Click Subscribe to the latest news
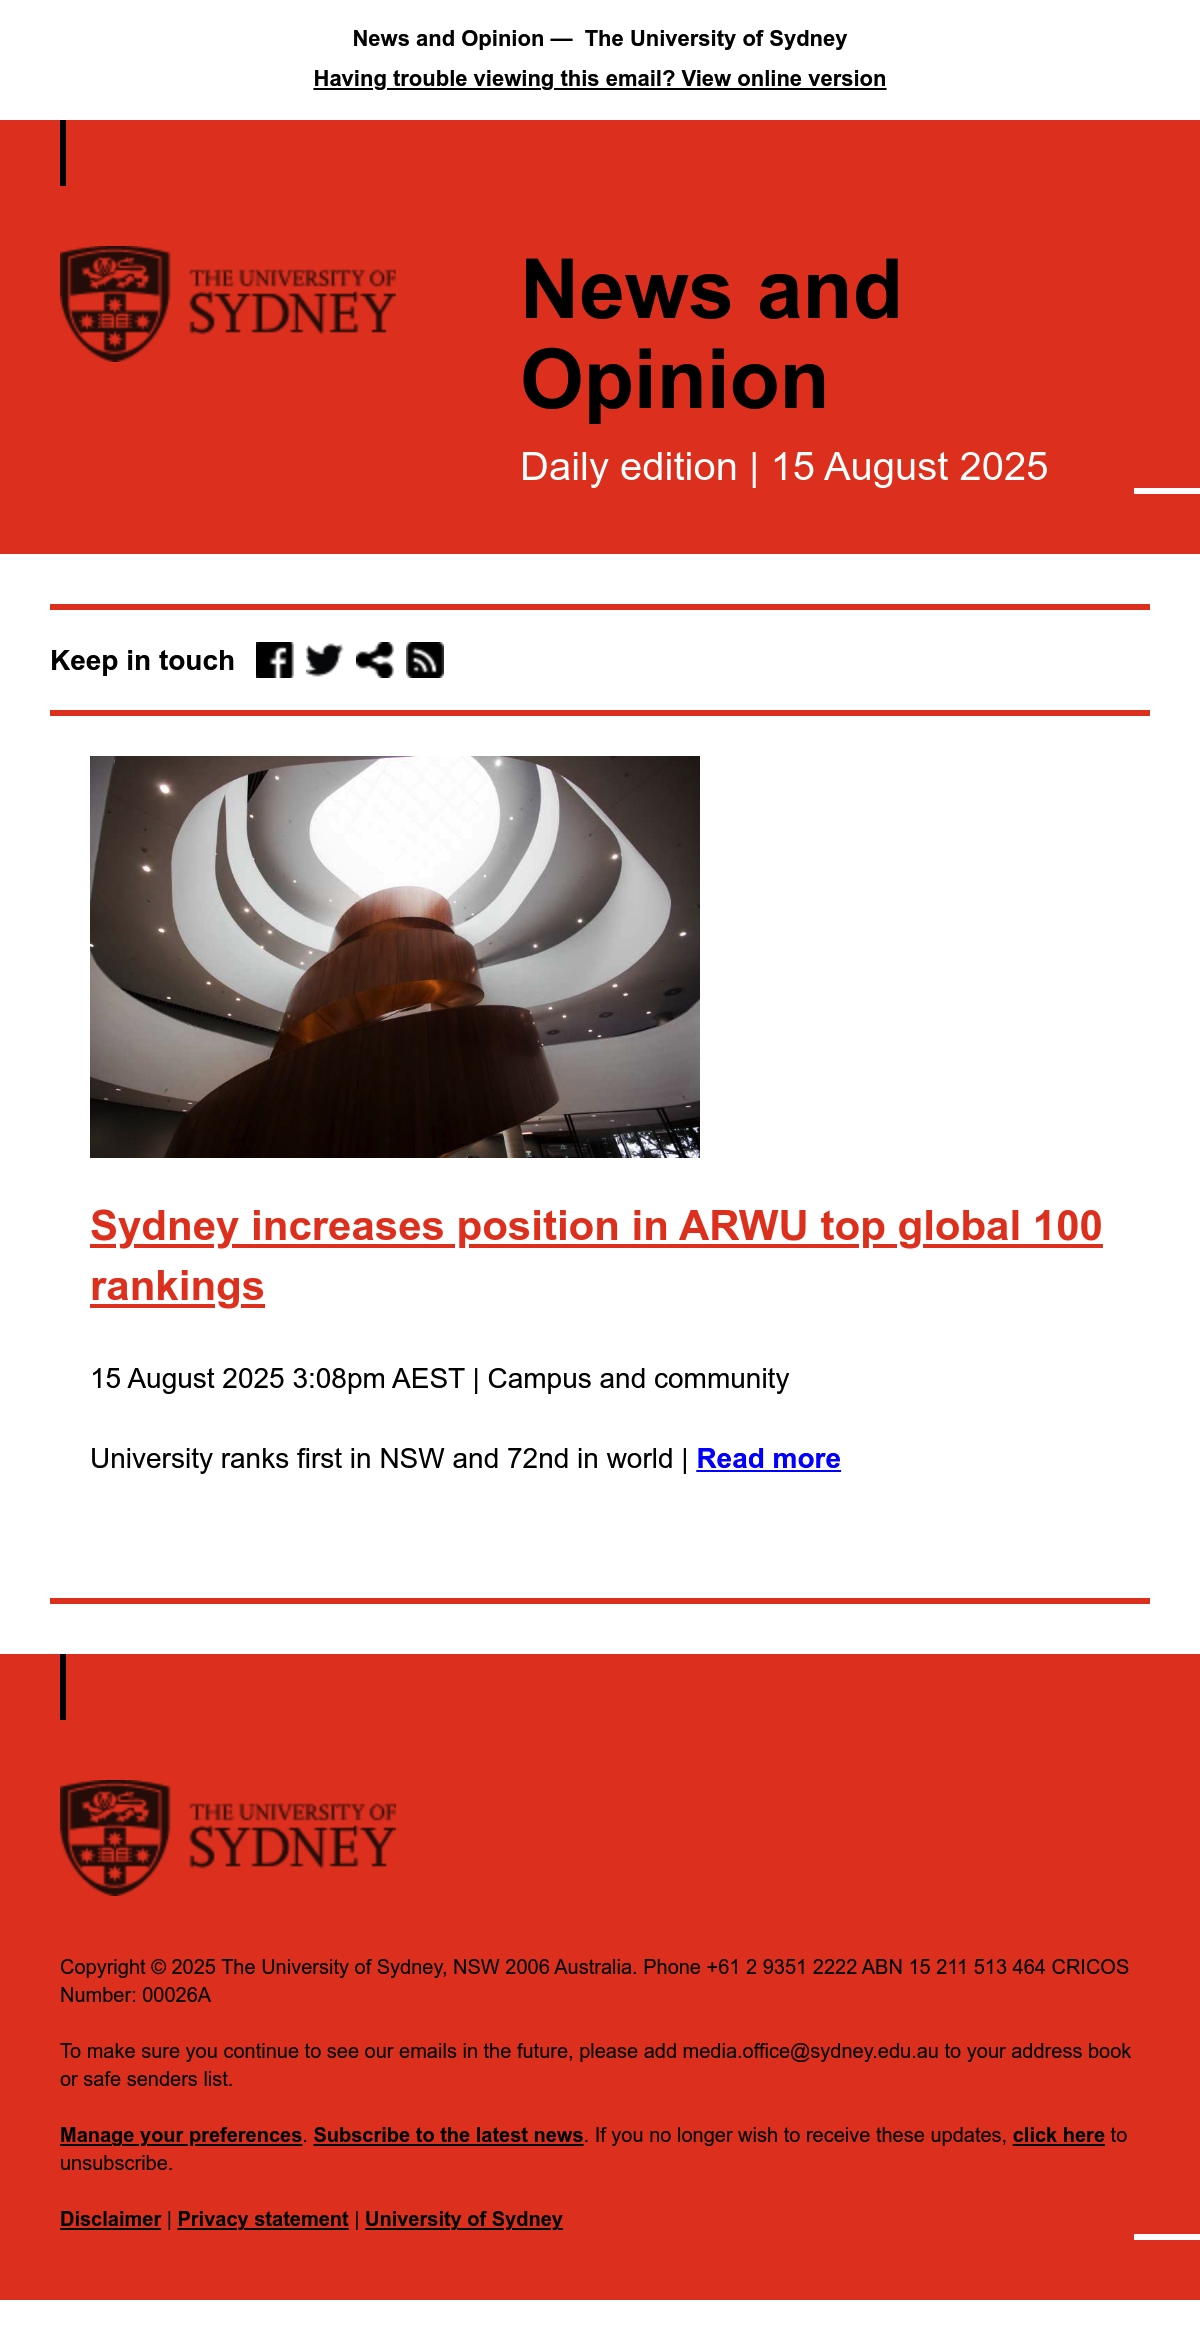The width and height of the screenshot is (1200, 2342). pyautogui.click(x=449, y=2135)
